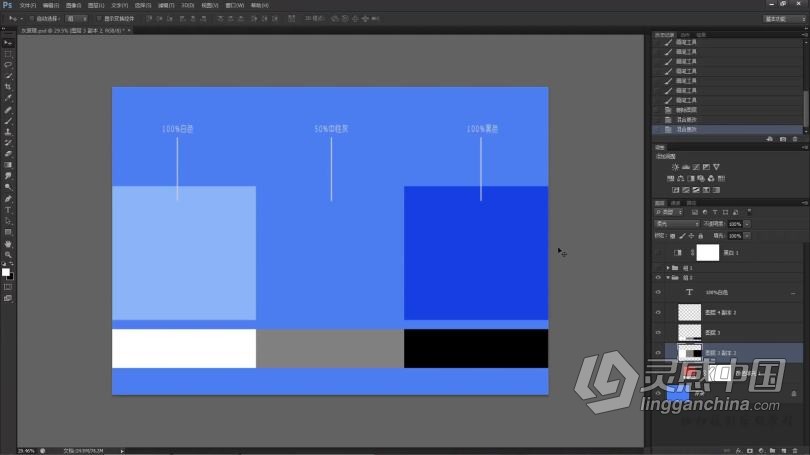Open the opacity 100% dropdown arrow

(747, 224)
